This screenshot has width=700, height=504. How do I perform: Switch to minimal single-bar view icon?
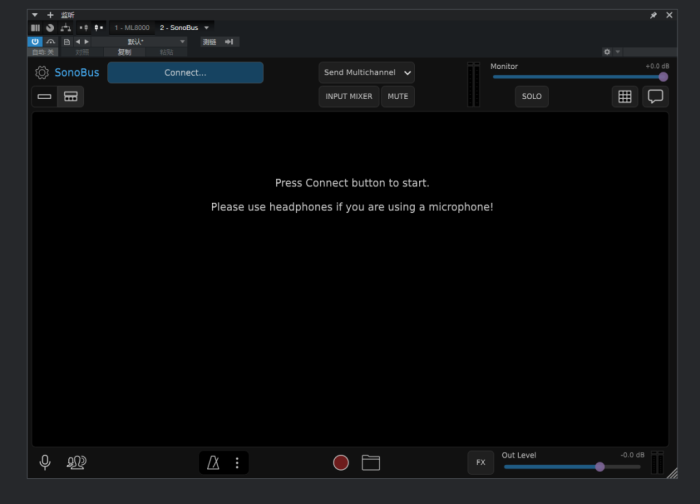[44, 96]
